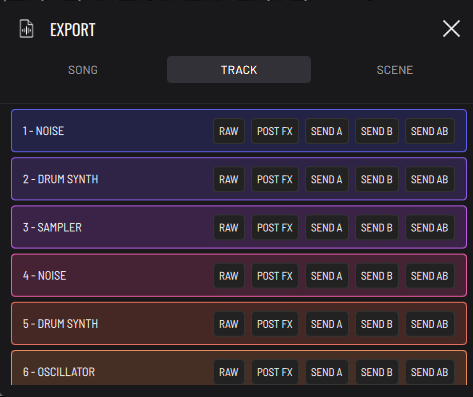Viewport: 473px width, 397px height.
Task: Export 4 - Noise Send AB
Action: [429, 276]
